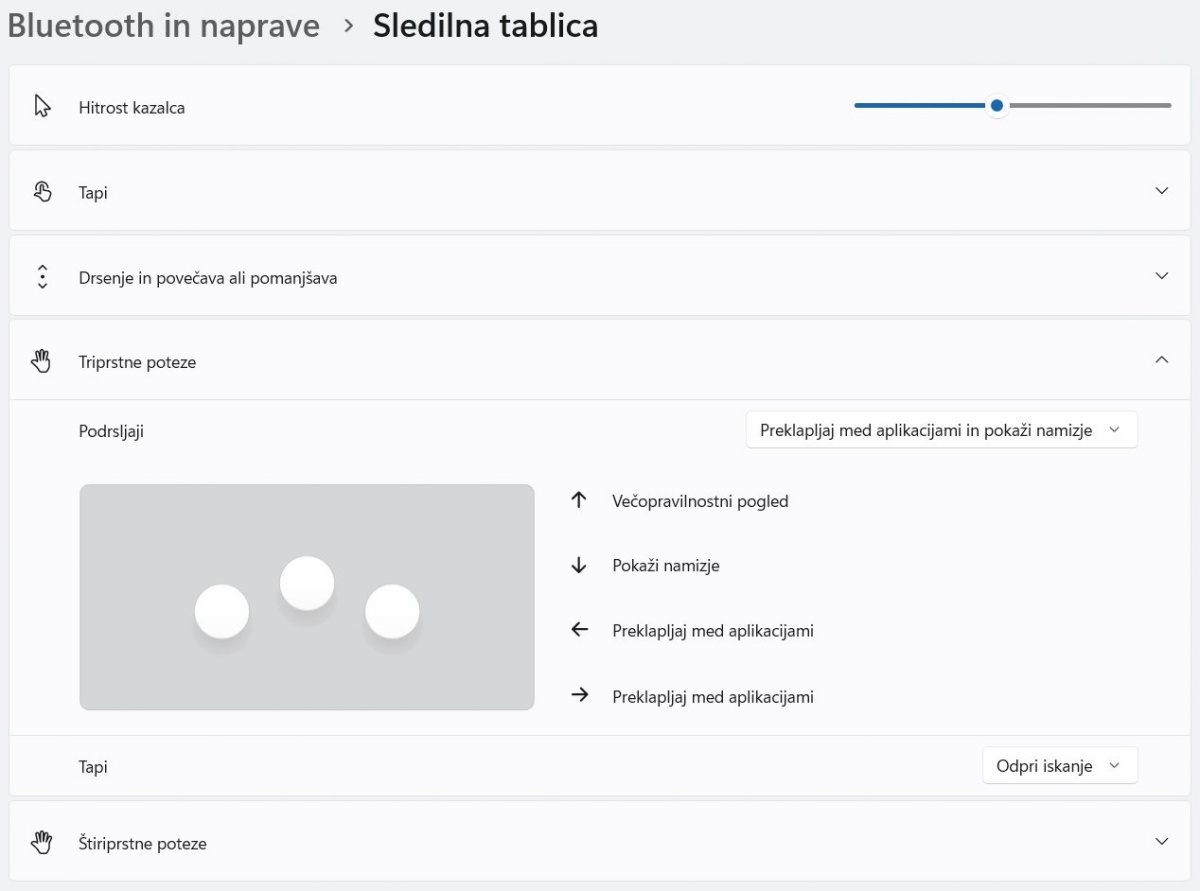Click the cursor icon beside Hitrost kazalca

pyautogui.click(x=42, y=107)
